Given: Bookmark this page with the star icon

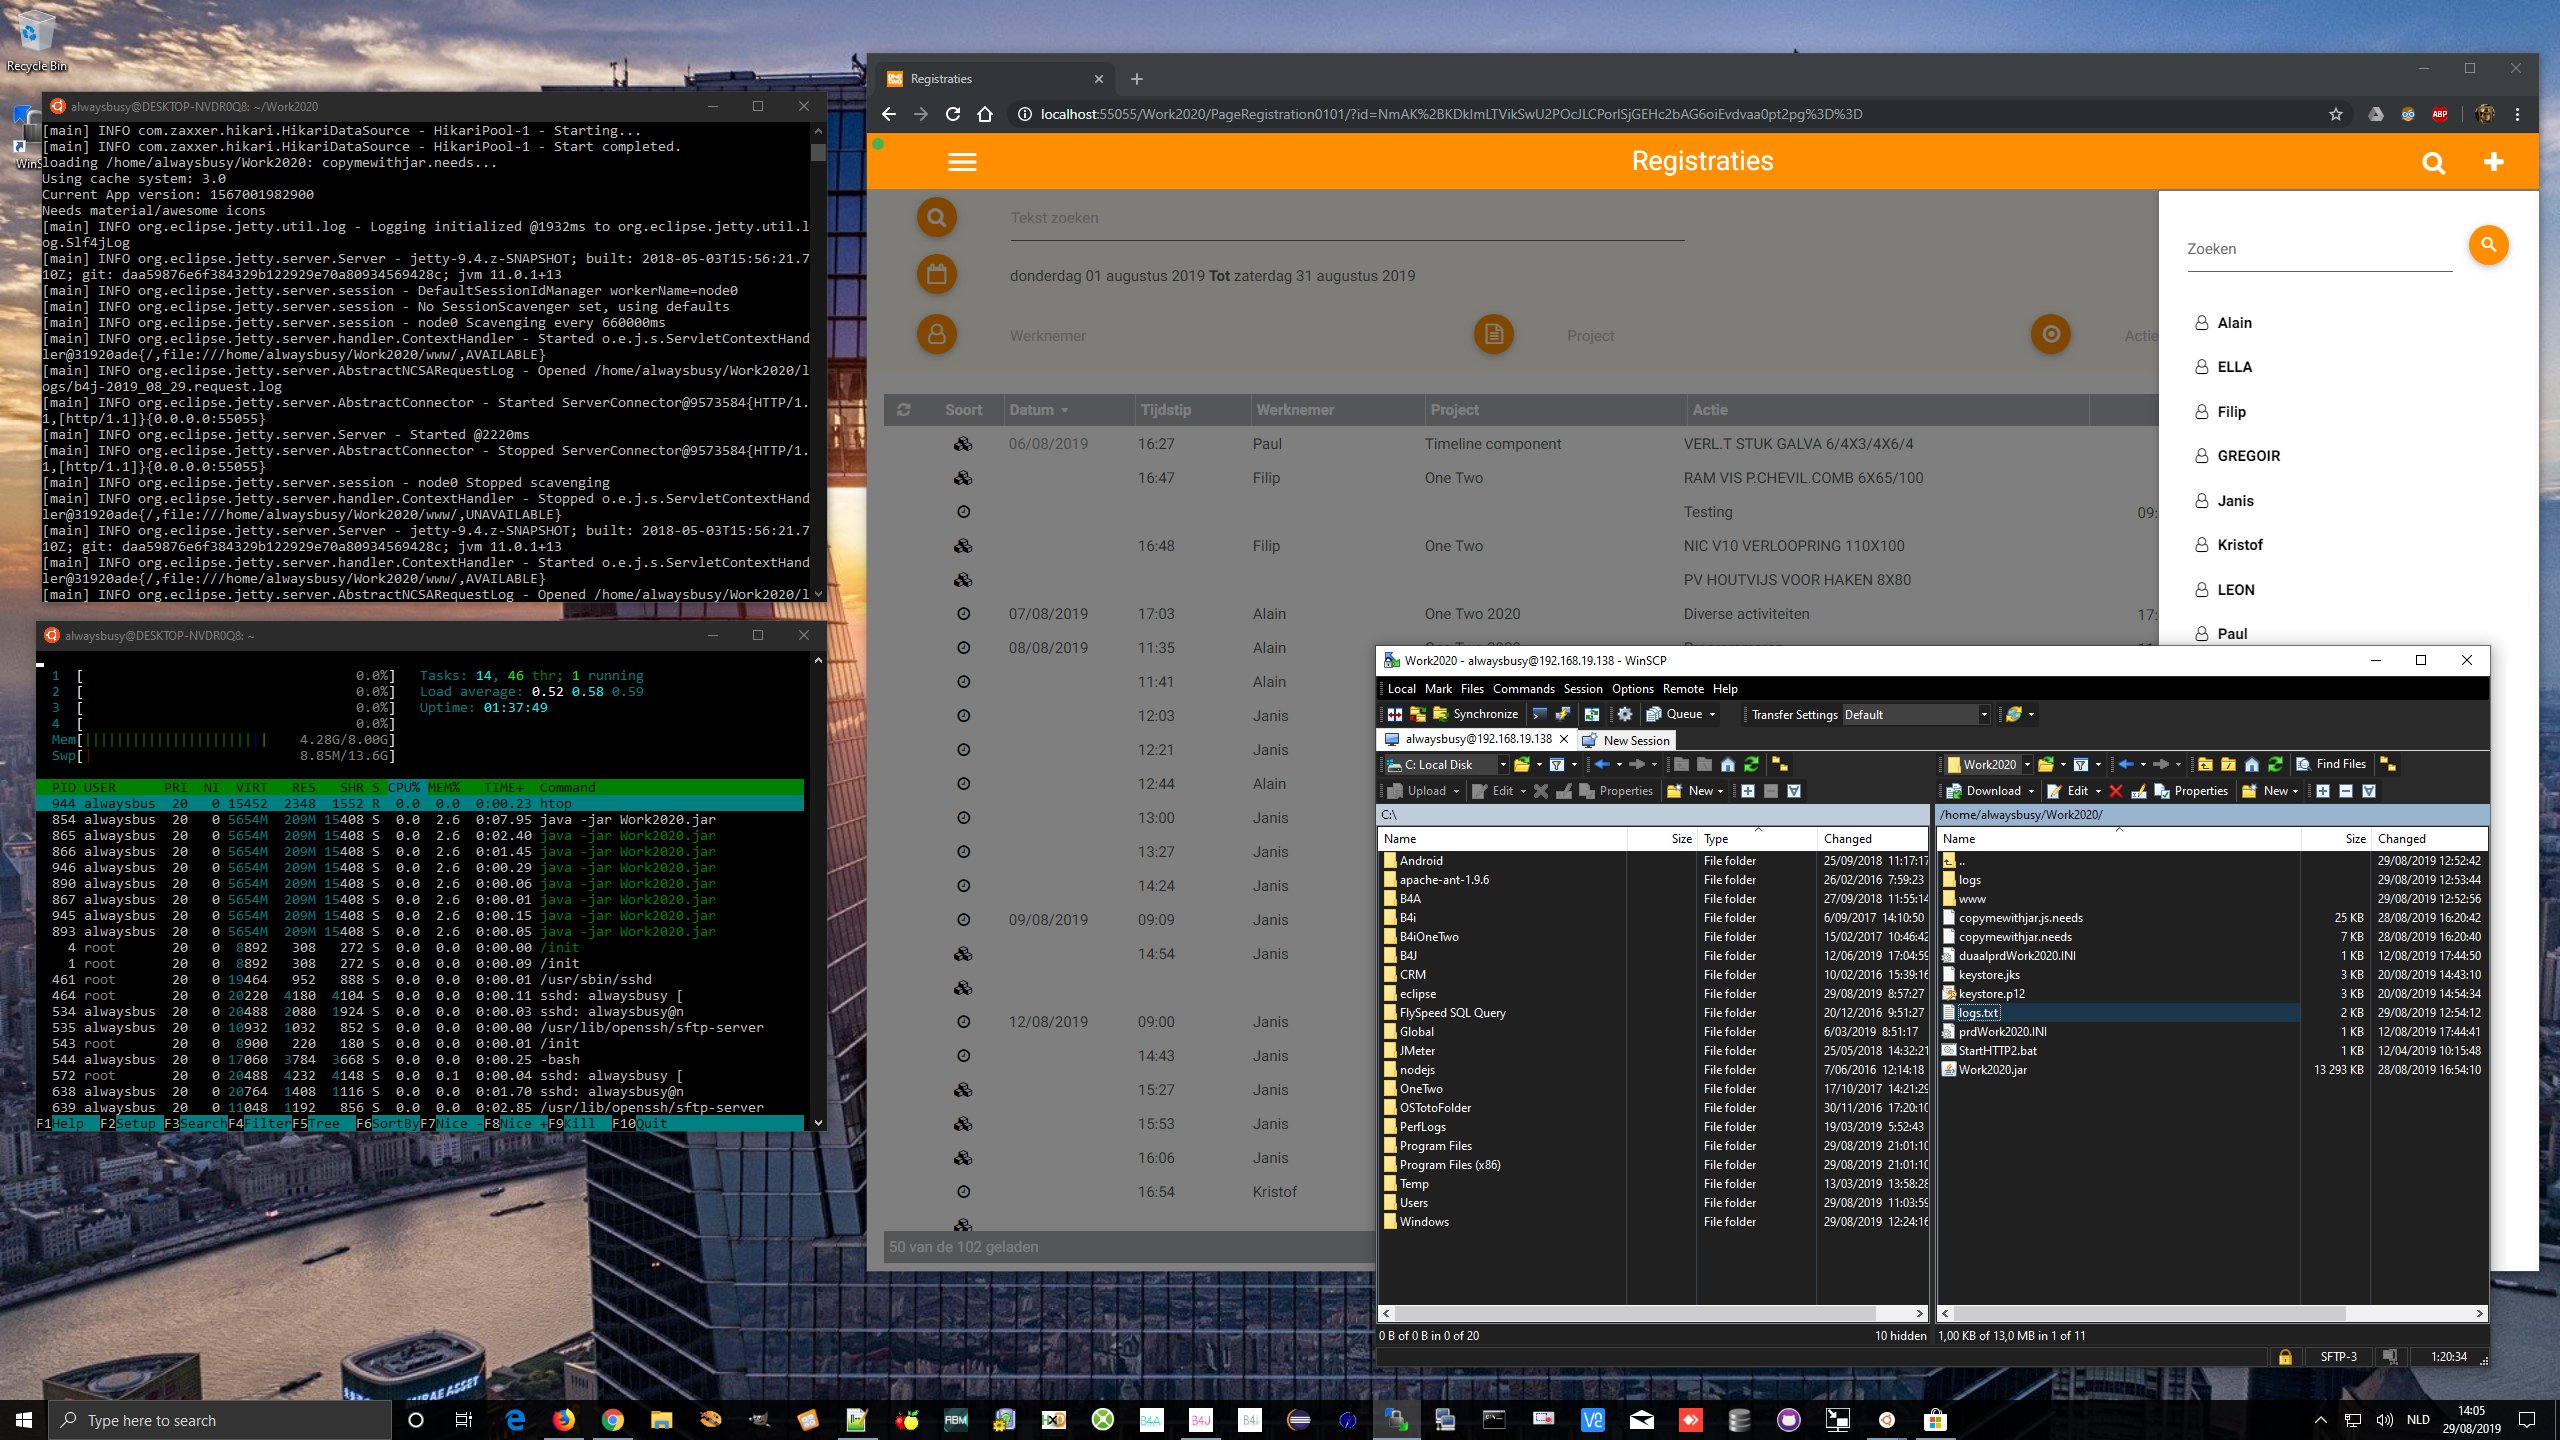Looking at the screenshot, I should 2336,114.
